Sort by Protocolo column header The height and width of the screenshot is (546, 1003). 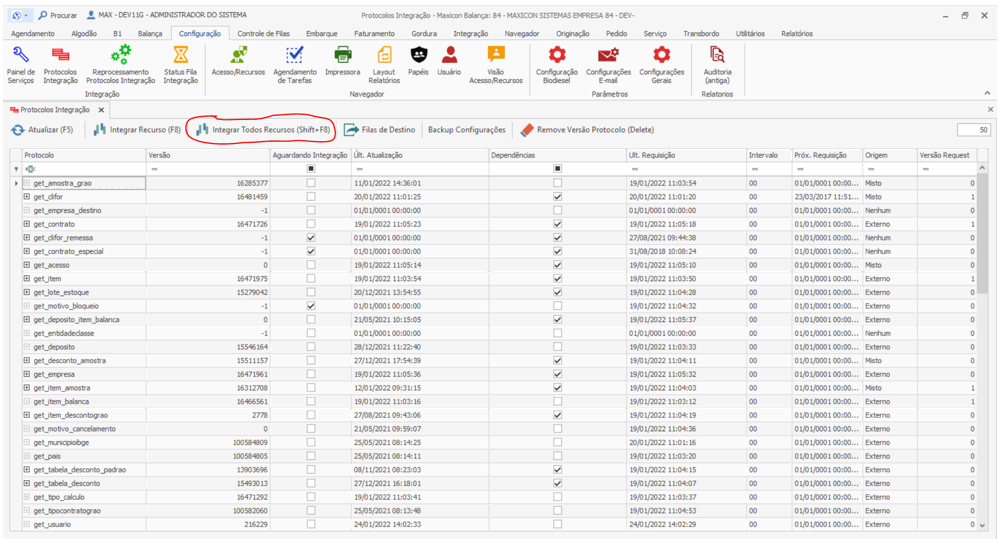click(83, 155)
